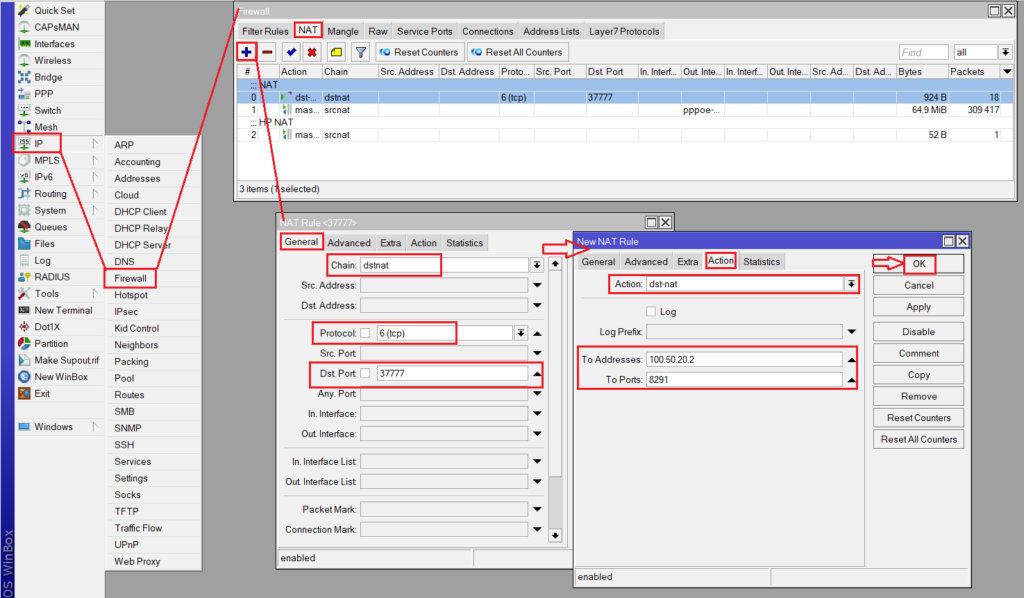Switch to the Mangle tab
The image size is (1024, 598).
coord(342,31)
